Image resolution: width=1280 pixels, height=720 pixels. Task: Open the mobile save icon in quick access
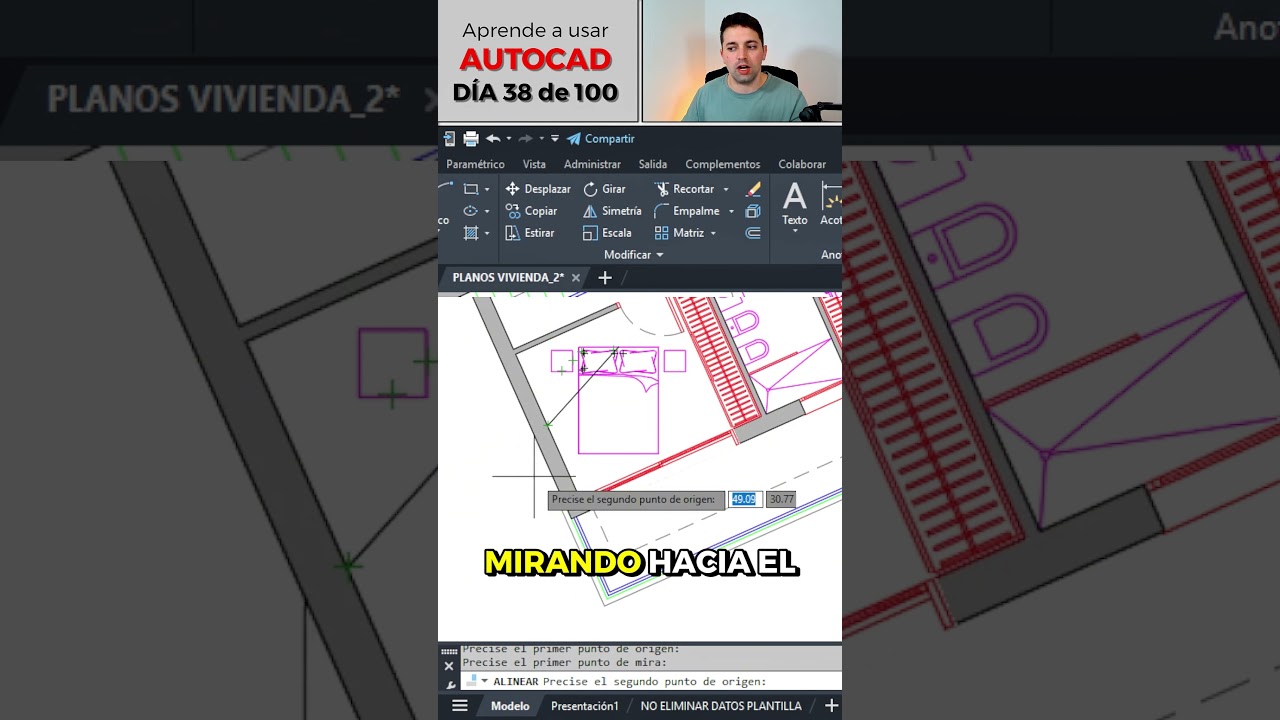pyautogui.click(x=450, y=139)
